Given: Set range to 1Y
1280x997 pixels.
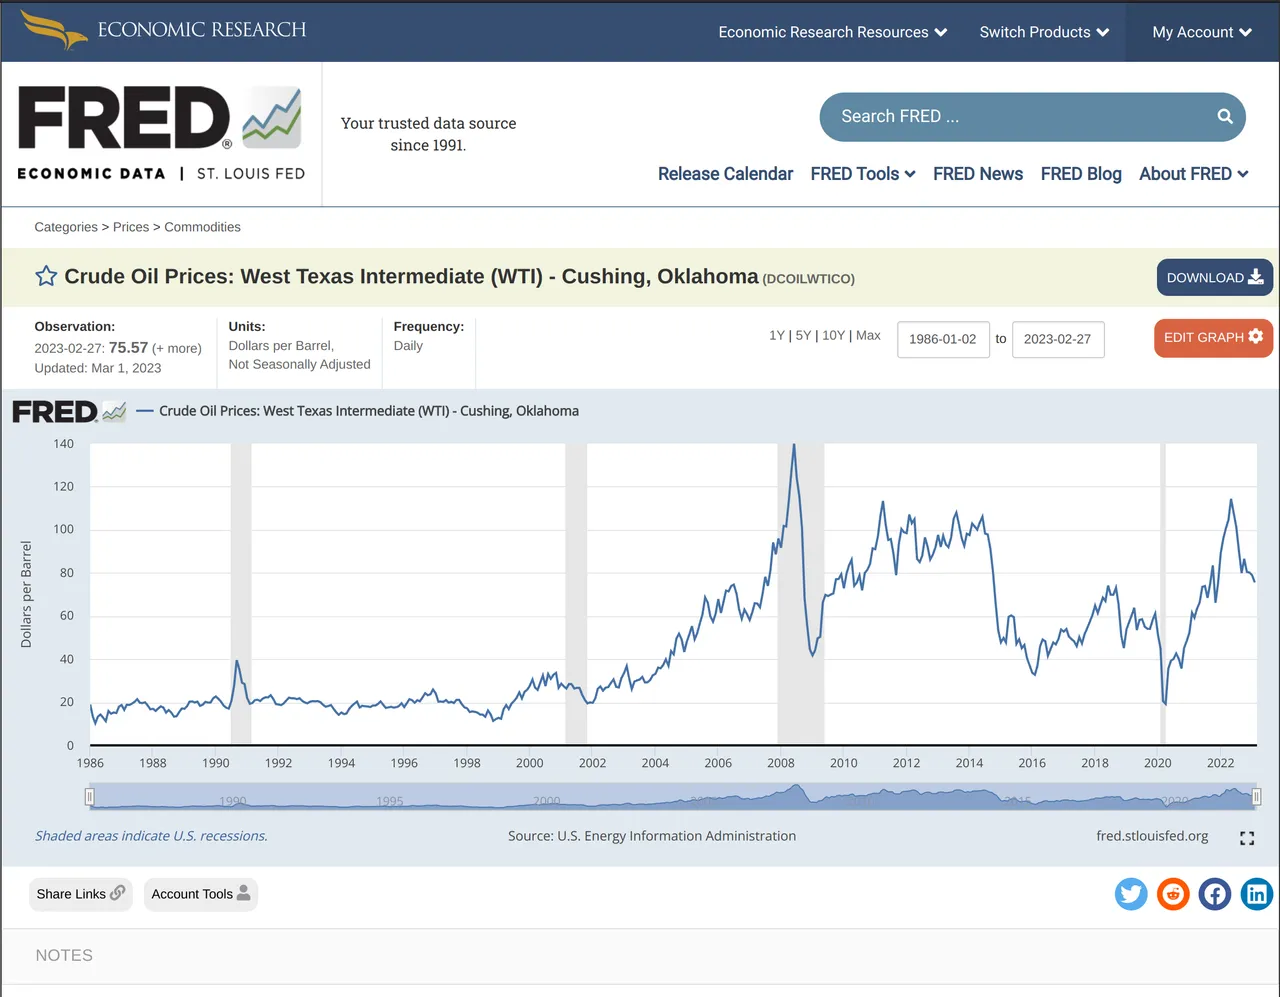Looking at the screenshot, I should coord(777,335).
